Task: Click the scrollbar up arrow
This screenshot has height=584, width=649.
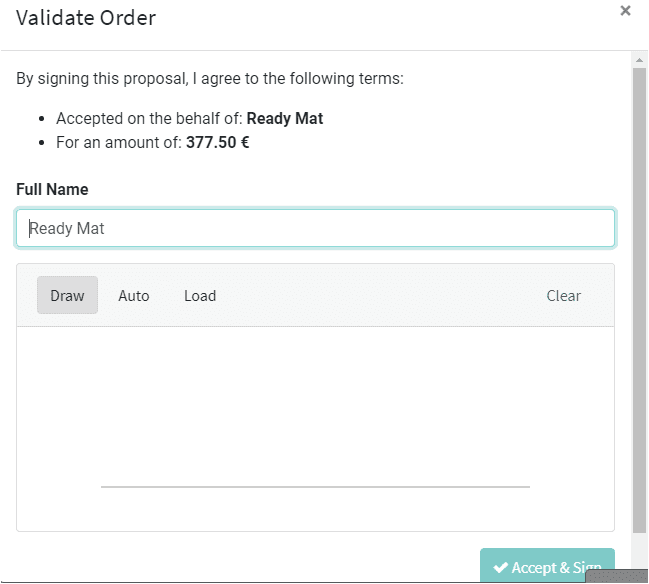Action: point(639,60)
